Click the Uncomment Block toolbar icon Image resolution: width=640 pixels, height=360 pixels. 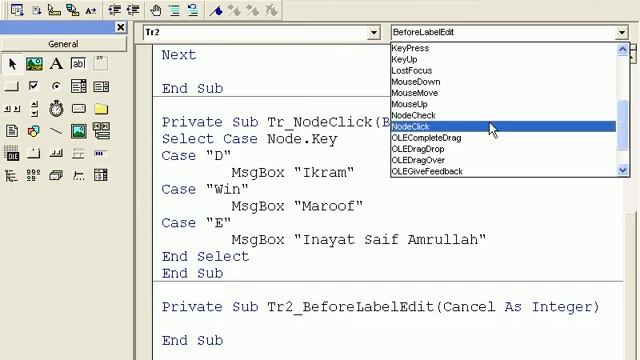click(193, 10)
